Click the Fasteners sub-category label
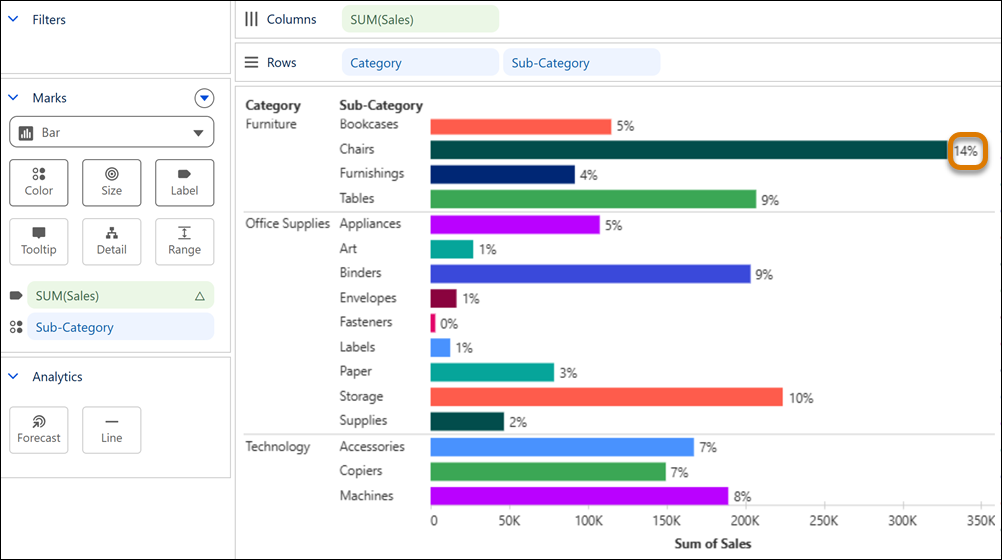1002x560 pixels. point(366,322)
